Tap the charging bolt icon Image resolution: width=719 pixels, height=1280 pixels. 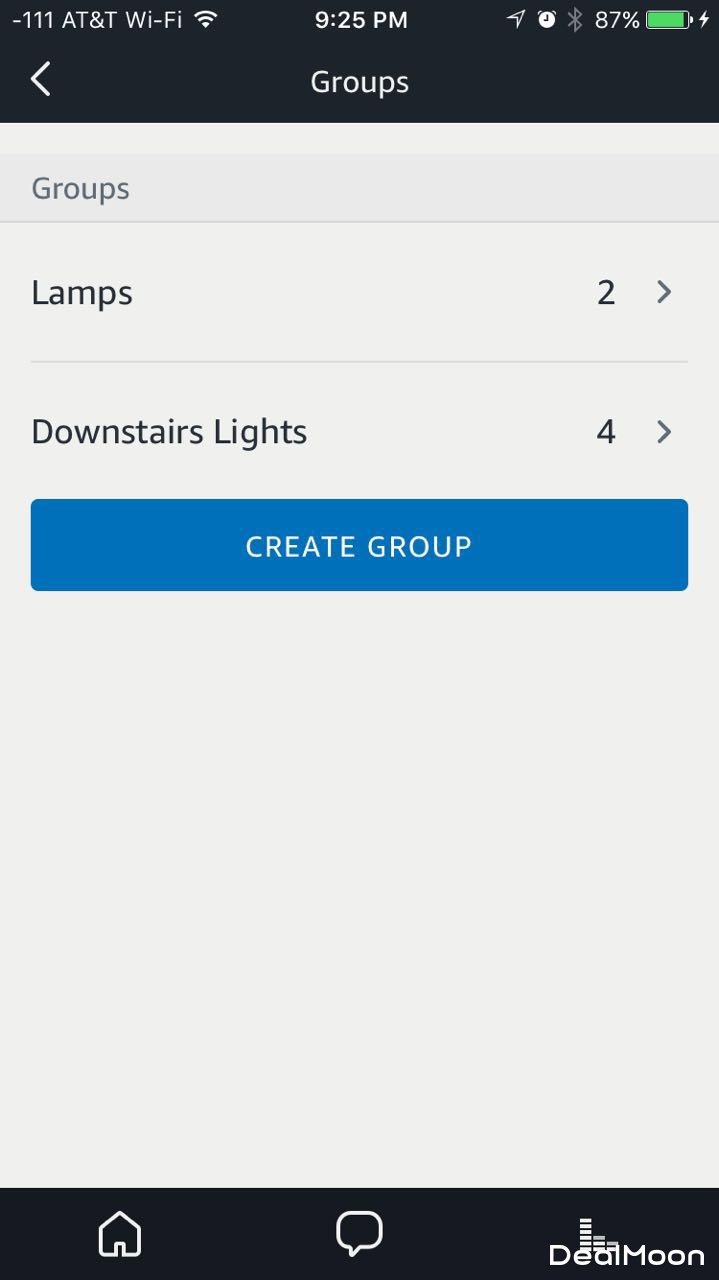[x=704, y=19]
